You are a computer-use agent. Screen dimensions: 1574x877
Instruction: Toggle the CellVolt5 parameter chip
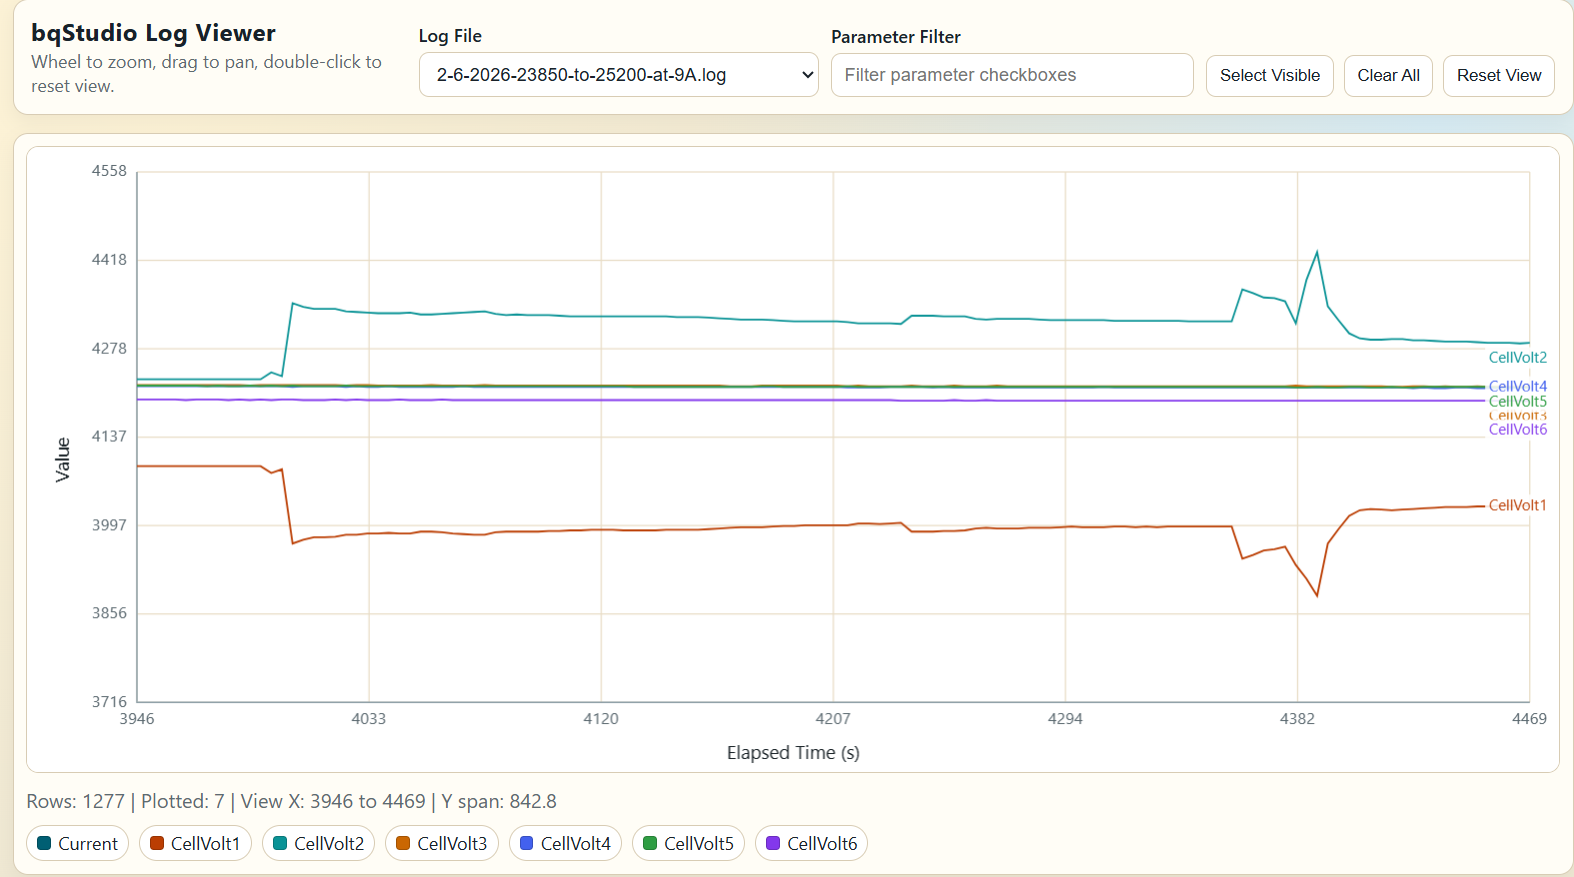point(688,843)
